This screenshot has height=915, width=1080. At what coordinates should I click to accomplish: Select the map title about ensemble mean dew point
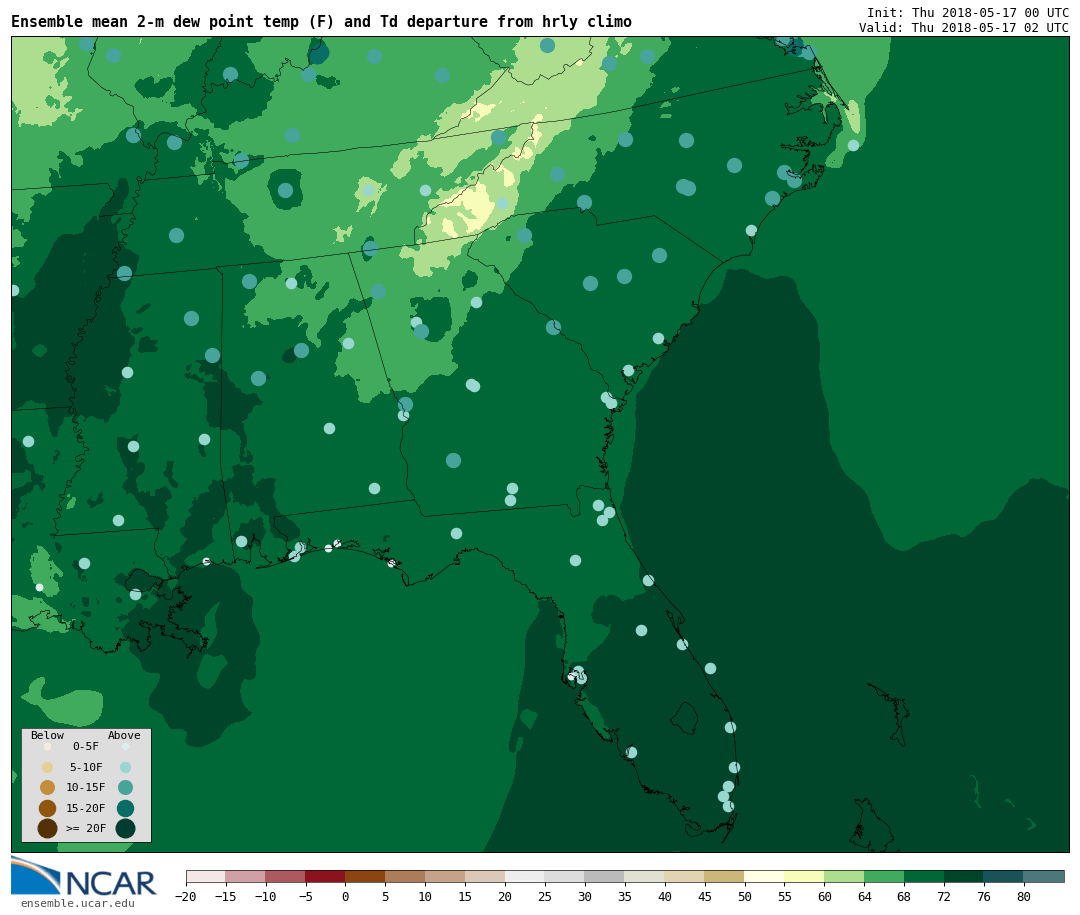click(x=321, y=22)
